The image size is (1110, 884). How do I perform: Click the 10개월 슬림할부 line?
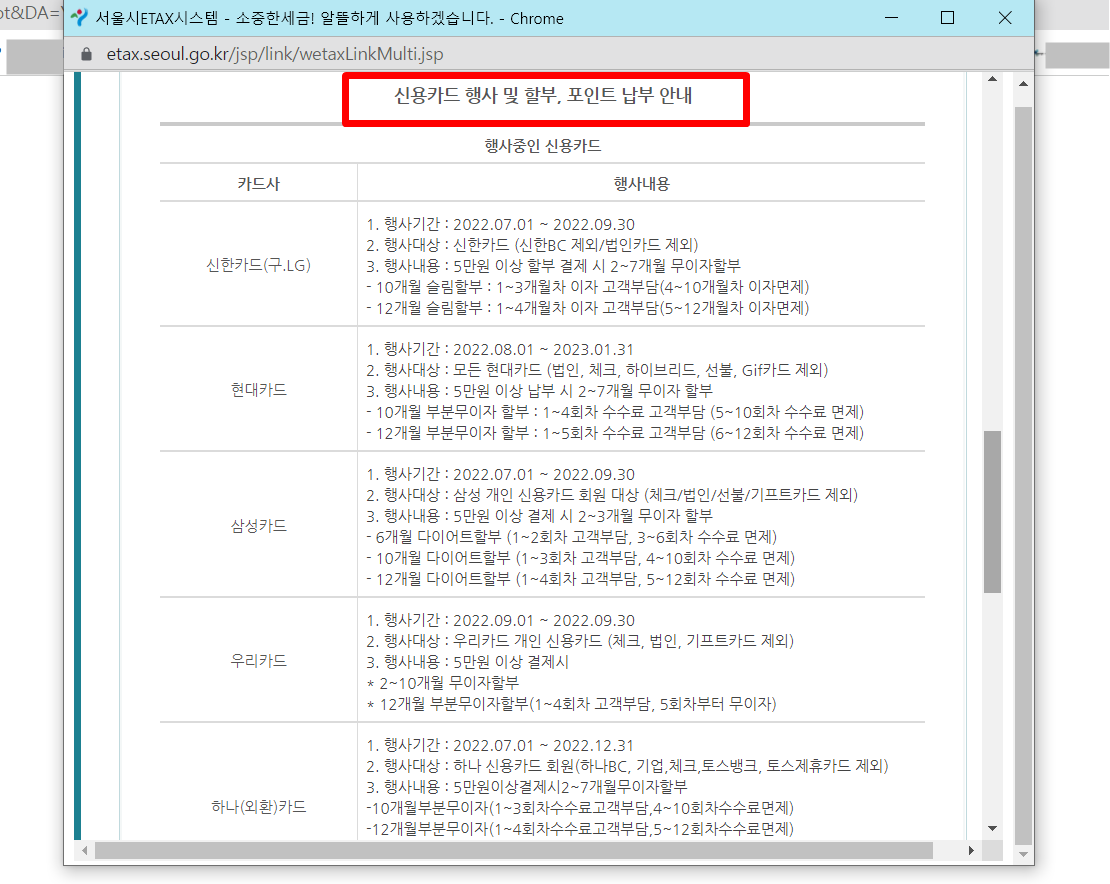click(x=588, y=287)
